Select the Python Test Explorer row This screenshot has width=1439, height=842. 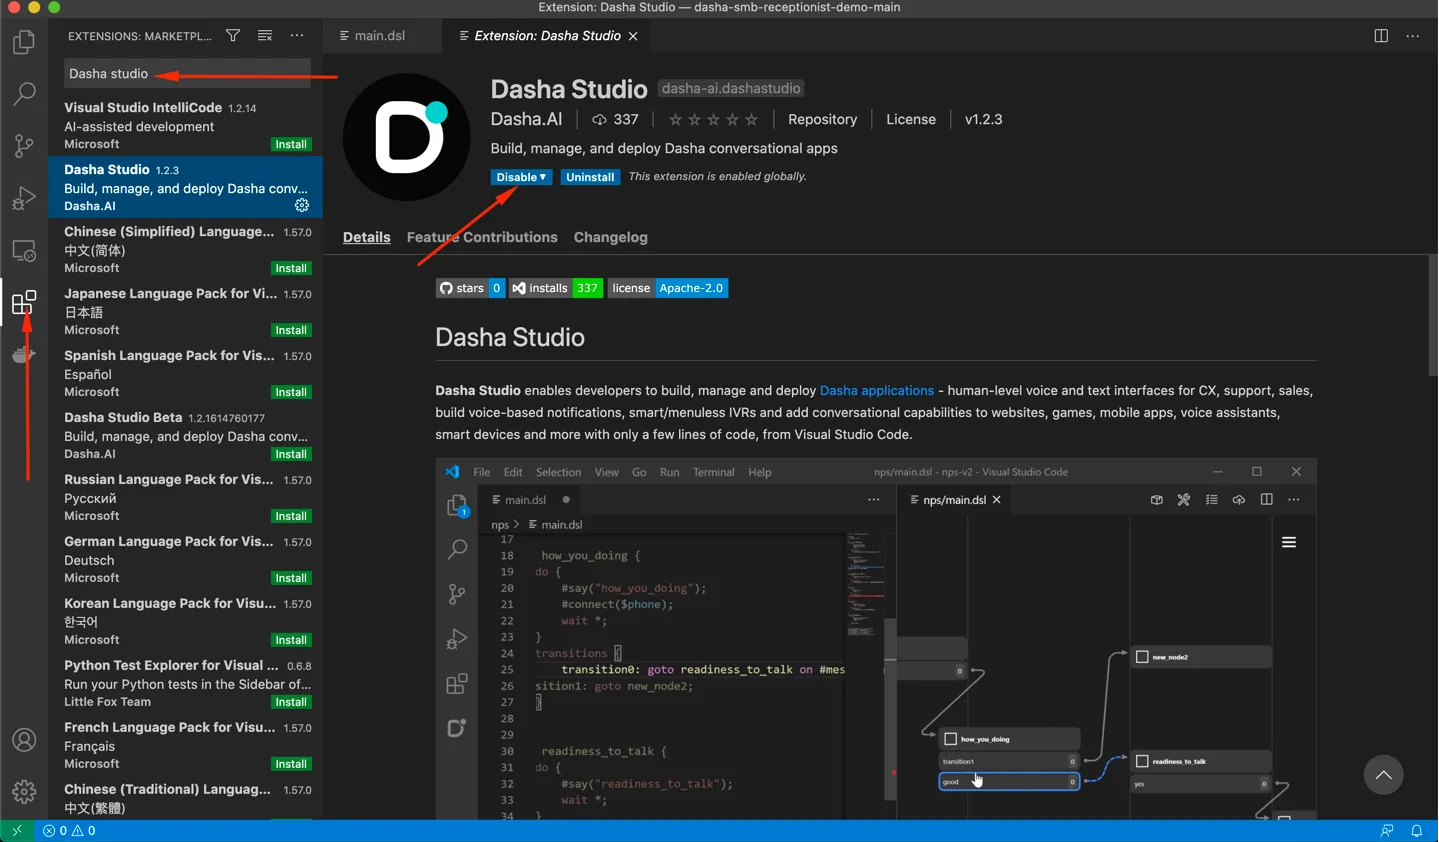(x=185, y=683)
